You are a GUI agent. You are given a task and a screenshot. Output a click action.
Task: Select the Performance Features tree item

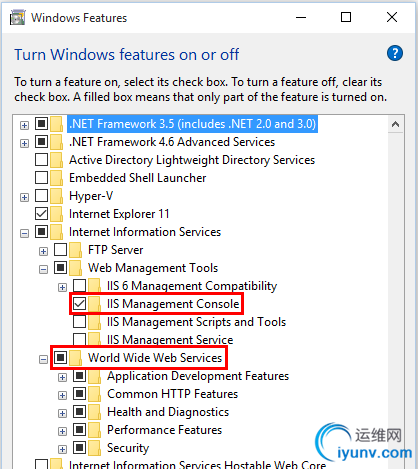(164, 430)
